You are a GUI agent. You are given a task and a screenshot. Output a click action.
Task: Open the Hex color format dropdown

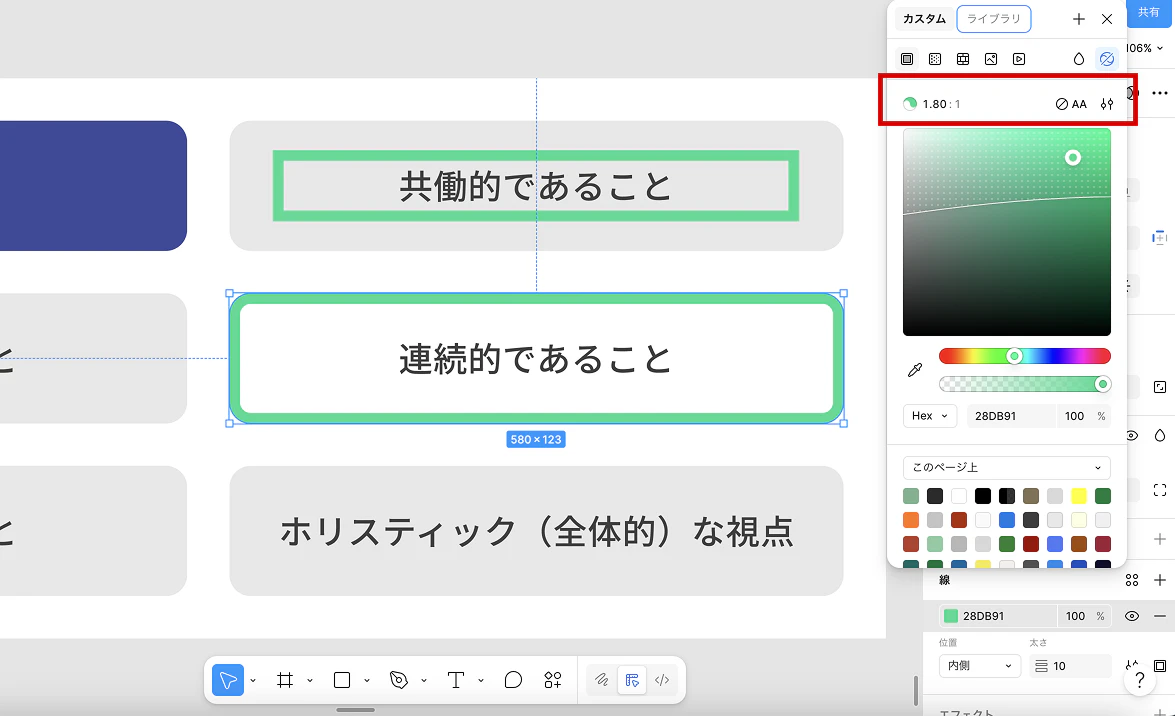[930, 416]
